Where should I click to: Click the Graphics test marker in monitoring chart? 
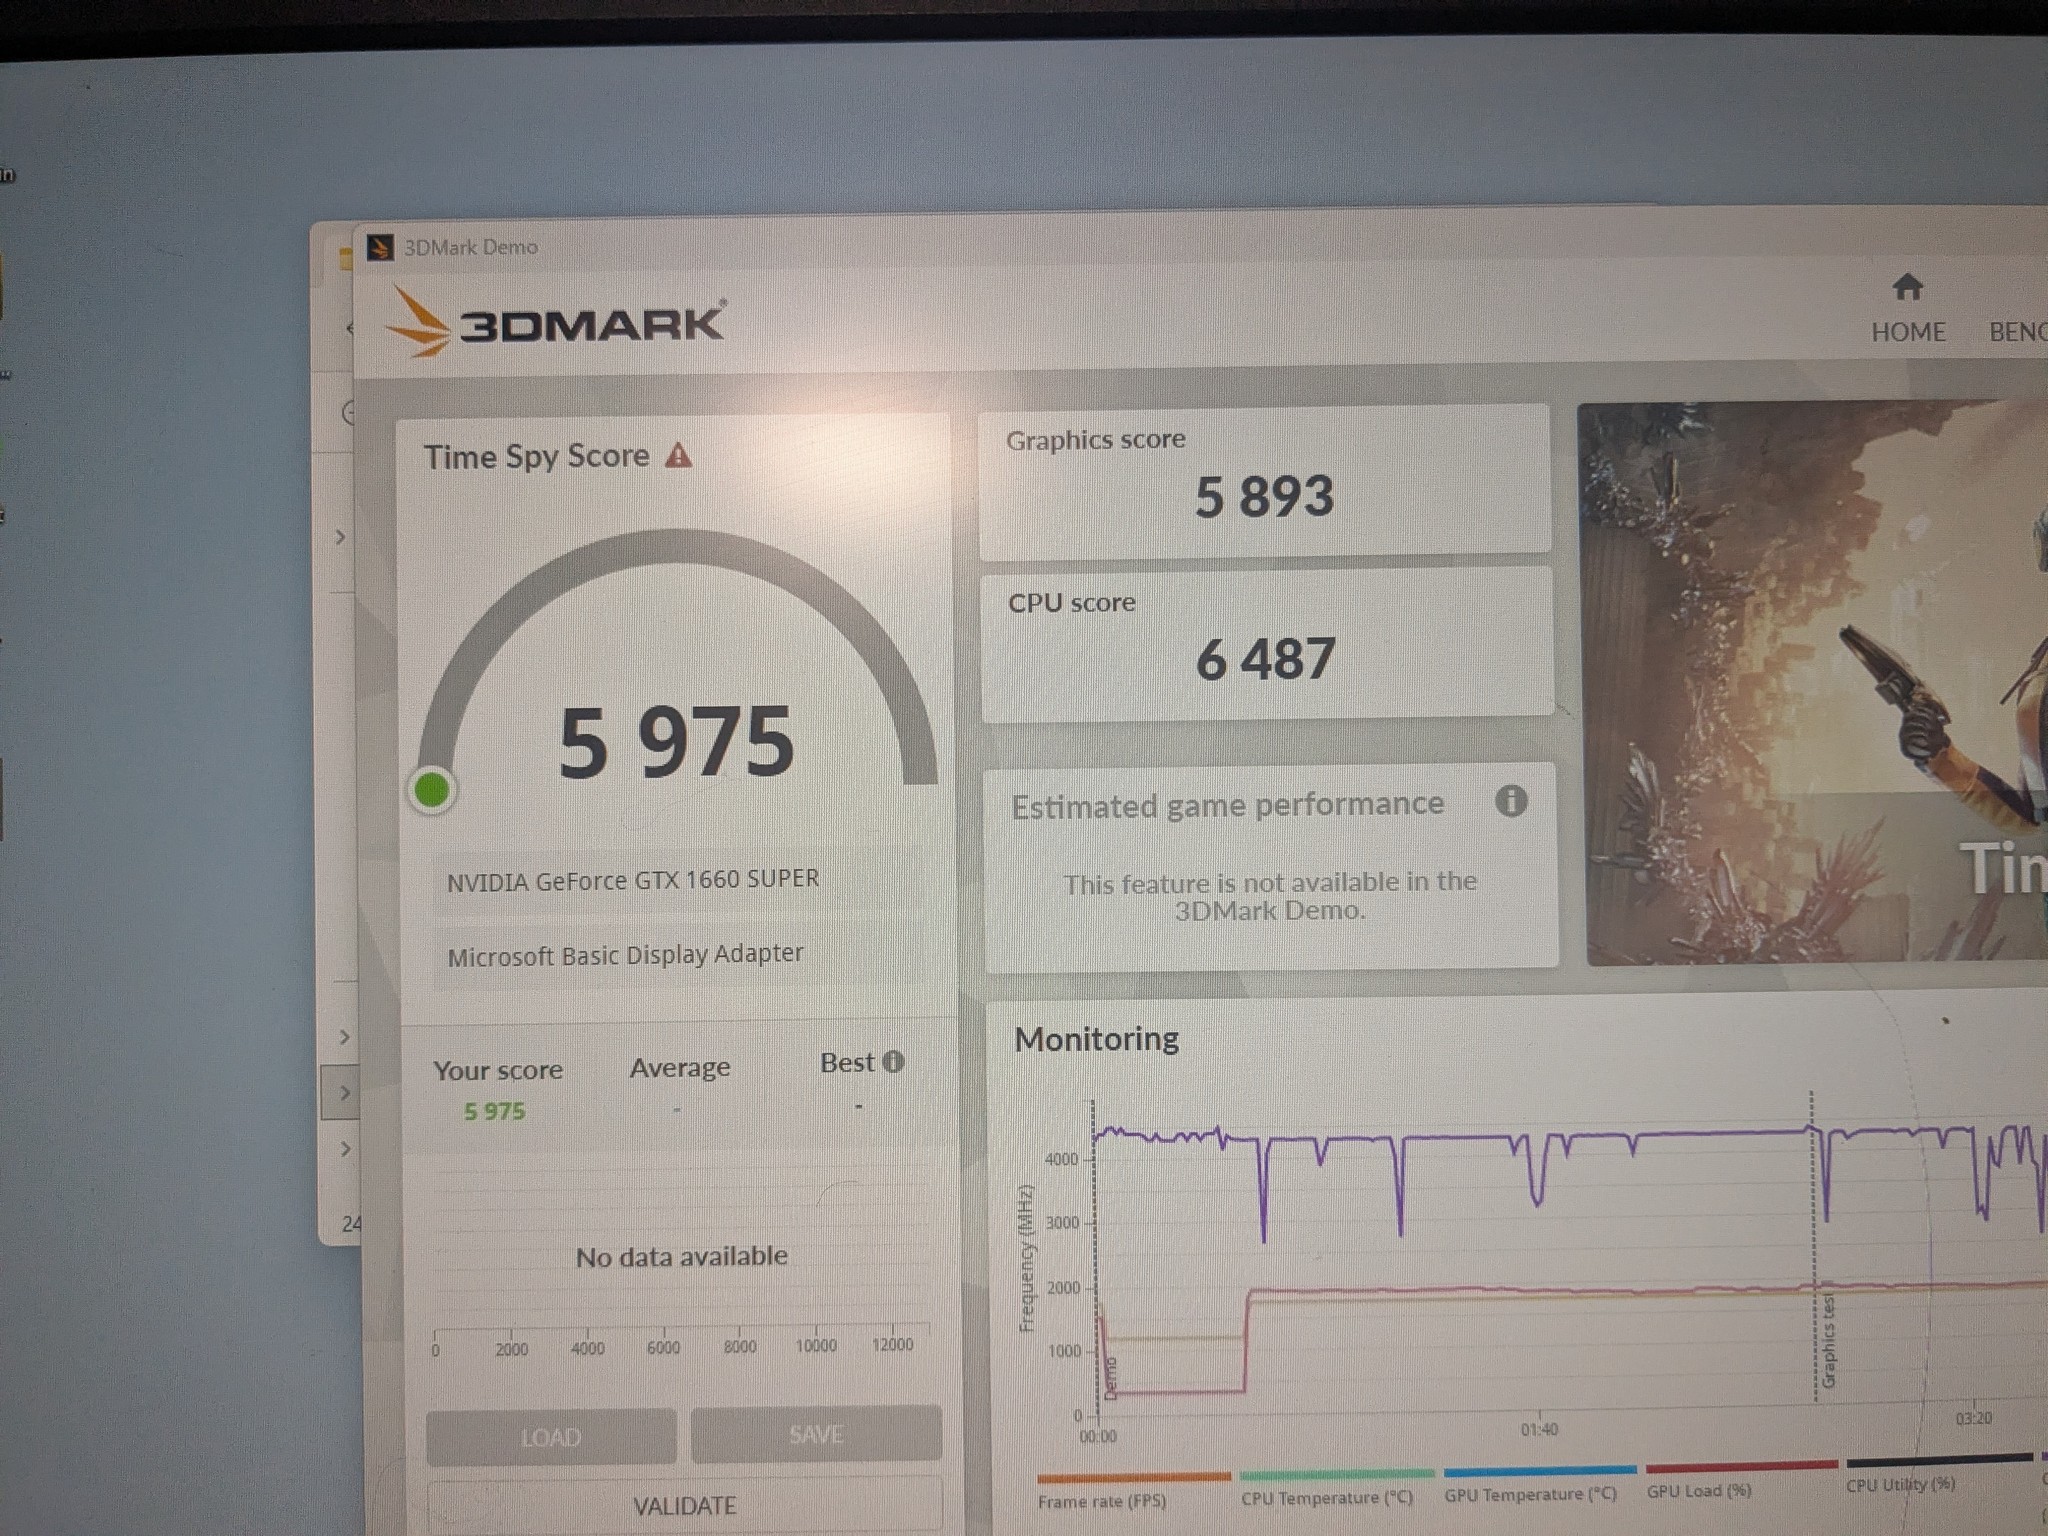(1828, 1340)
